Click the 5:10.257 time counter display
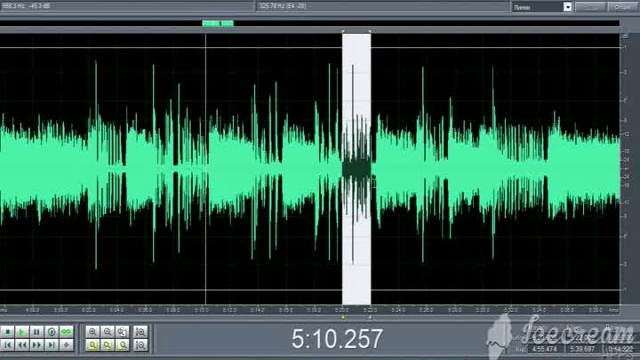 point(337,339)
